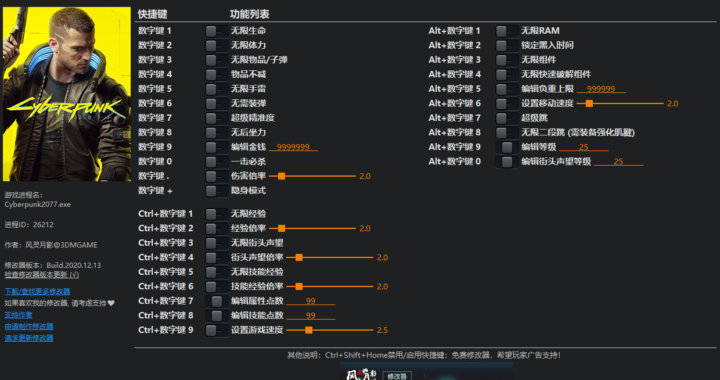Viewport: 720px width, 380px height.
Task: Toggle the 经验倍率 switch
Action: (216, 228)
